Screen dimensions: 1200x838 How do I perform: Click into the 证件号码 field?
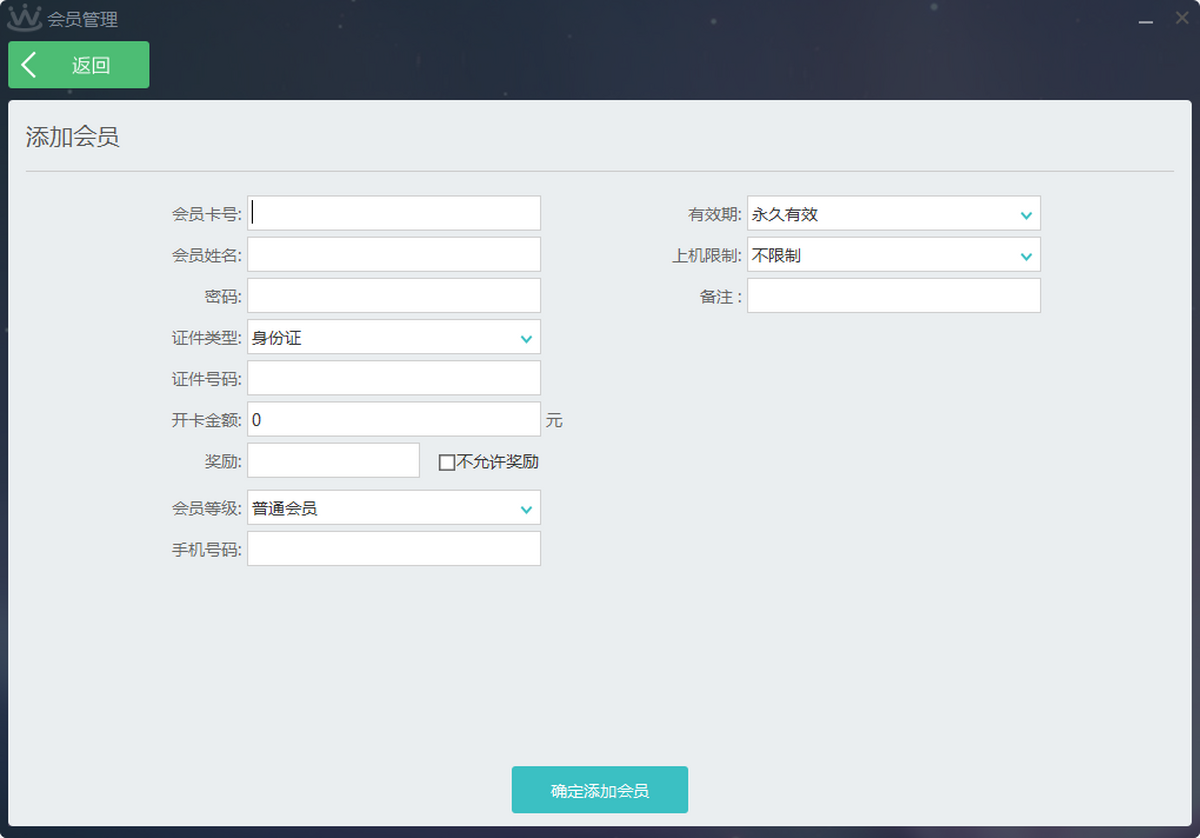point(393,378)
